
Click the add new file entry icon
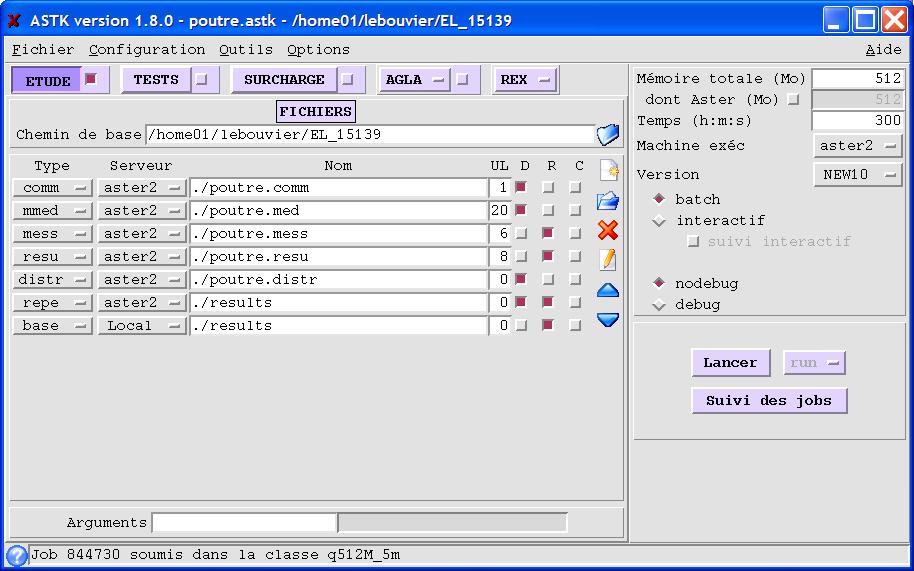click(x=607, y=171)
